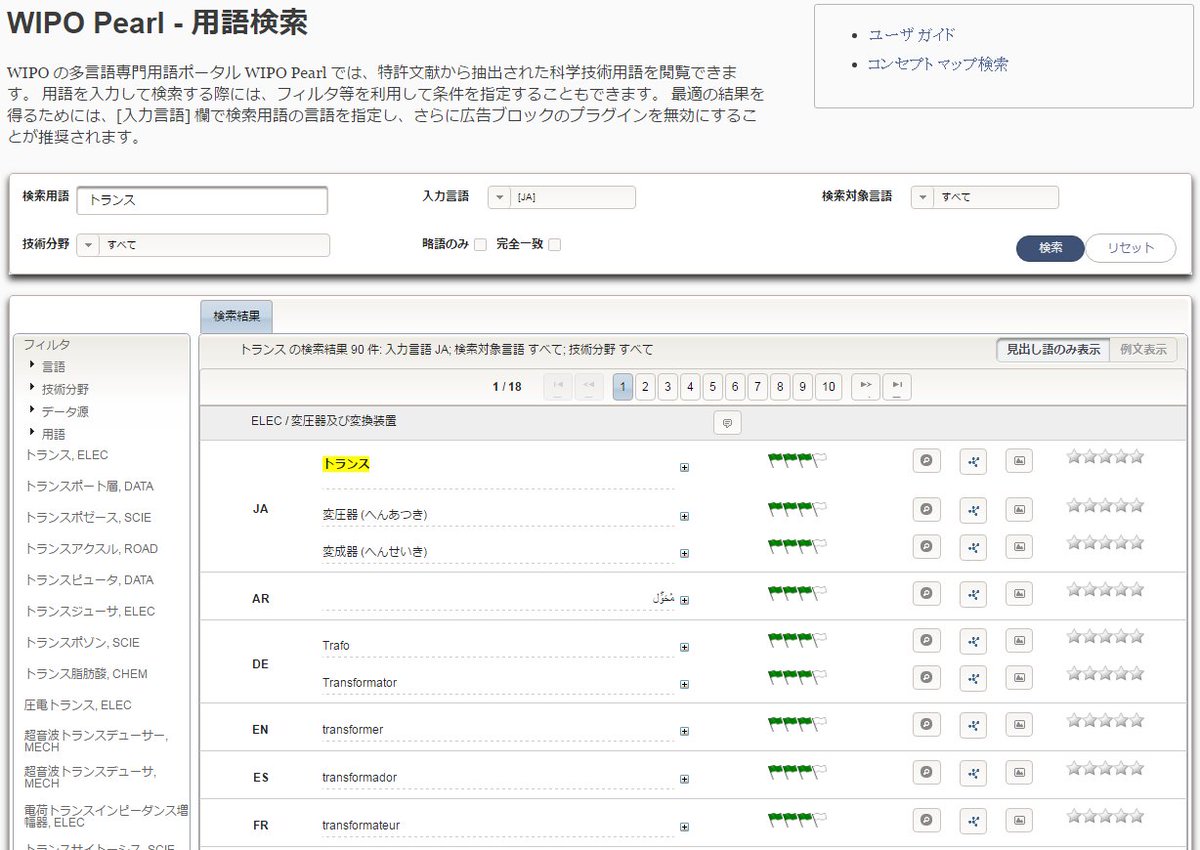Filter by トランスアクスル, ROAD
1200x850 pixels.
pos(91,548)
